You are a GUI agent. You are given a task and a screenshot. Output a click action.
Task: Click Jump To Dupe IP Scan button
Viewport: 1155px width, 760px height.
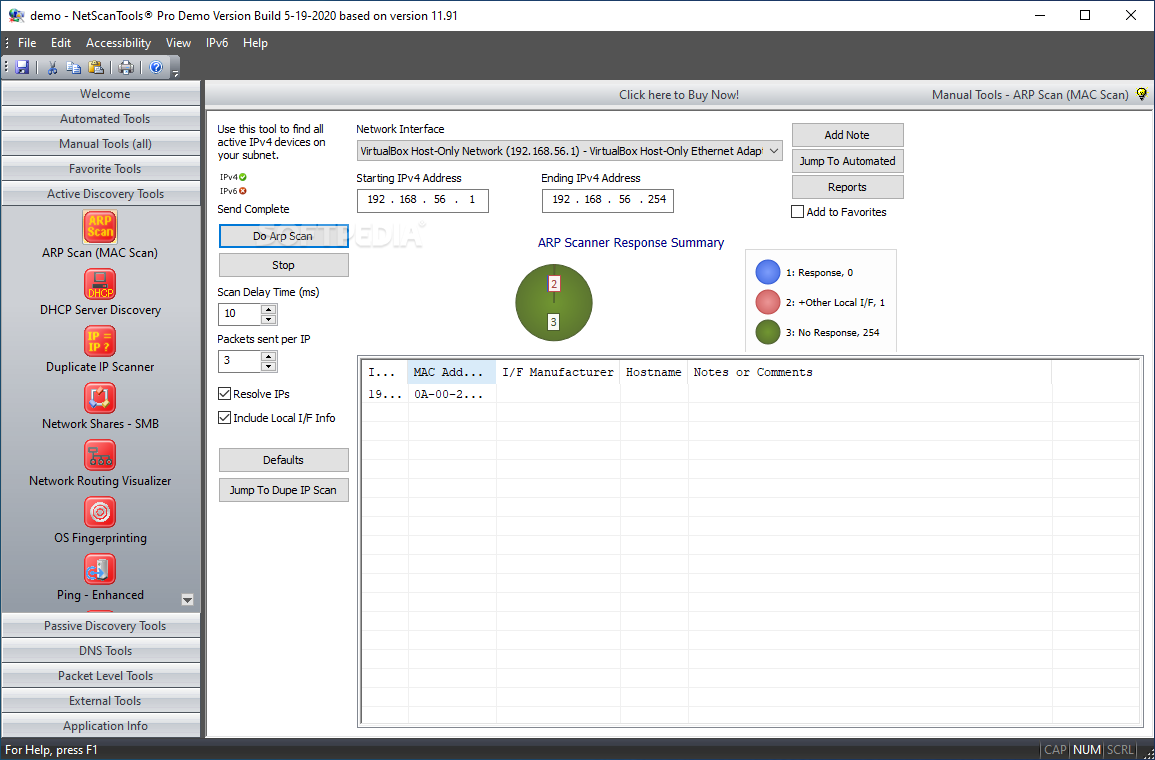(x=284, y=490)
